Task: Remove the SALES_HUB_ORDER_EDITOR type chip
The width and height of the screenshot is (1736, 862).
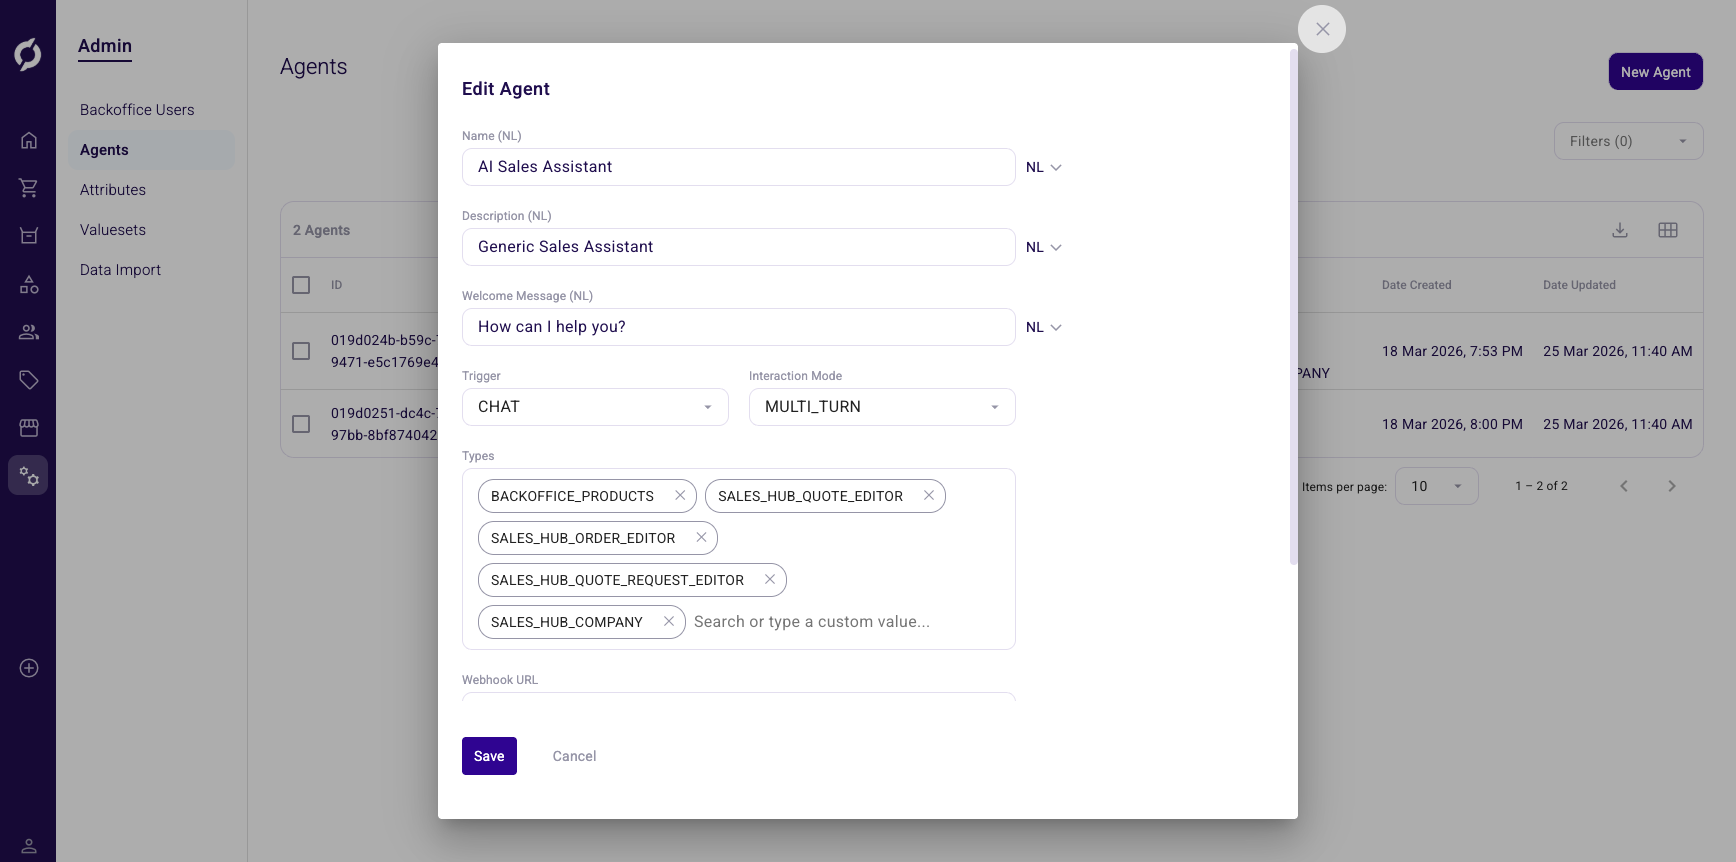Action: point(701,537)
